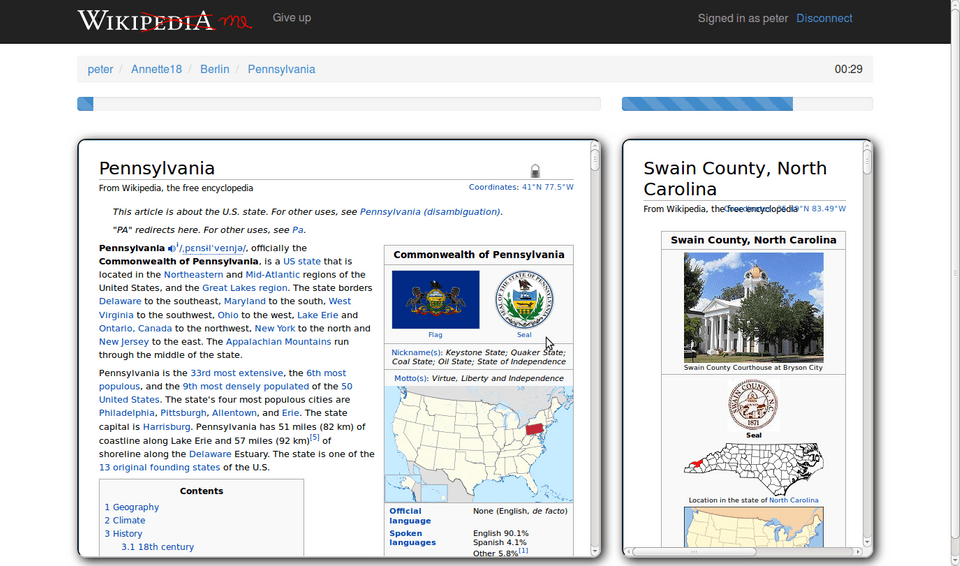Click the Flag caption link
The width and height of the screenshot is (960, 566).
click(x=435, y=335)
